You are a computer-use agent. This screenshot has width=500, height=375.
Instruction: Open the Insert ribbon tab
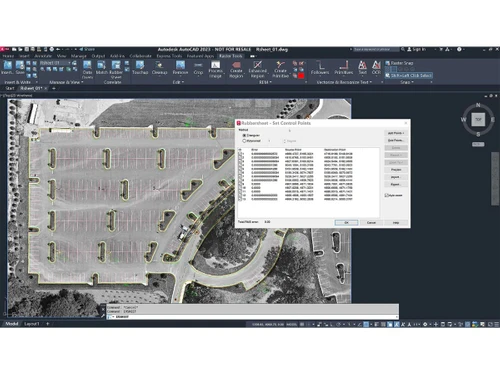pos(24,56)
